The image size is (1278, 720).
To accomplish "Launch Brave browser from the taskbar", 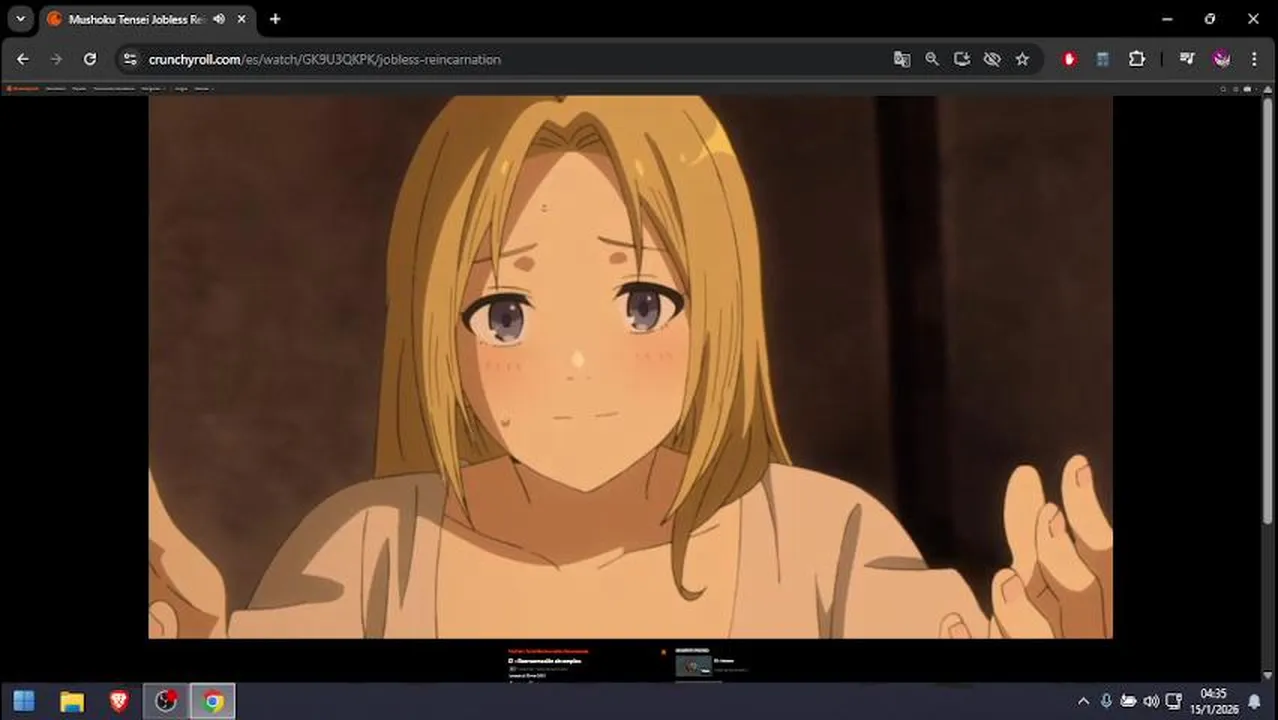I will [119, 701].
